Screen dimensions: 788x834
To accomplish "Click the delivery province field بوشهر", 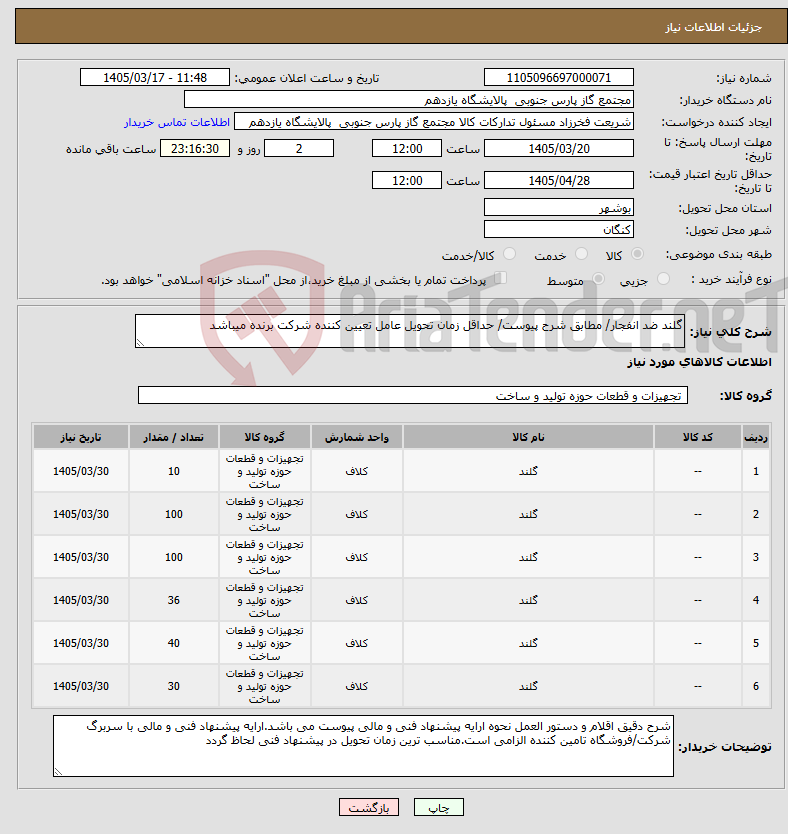I will 559,208.
